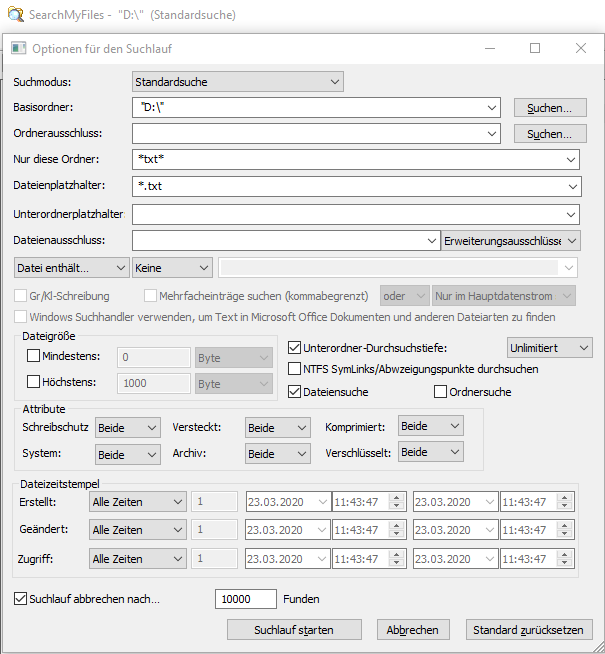Viewport: 605px width, 654px height.
Task: Click Standard zurücksetzen button
Action: point(529,629)
